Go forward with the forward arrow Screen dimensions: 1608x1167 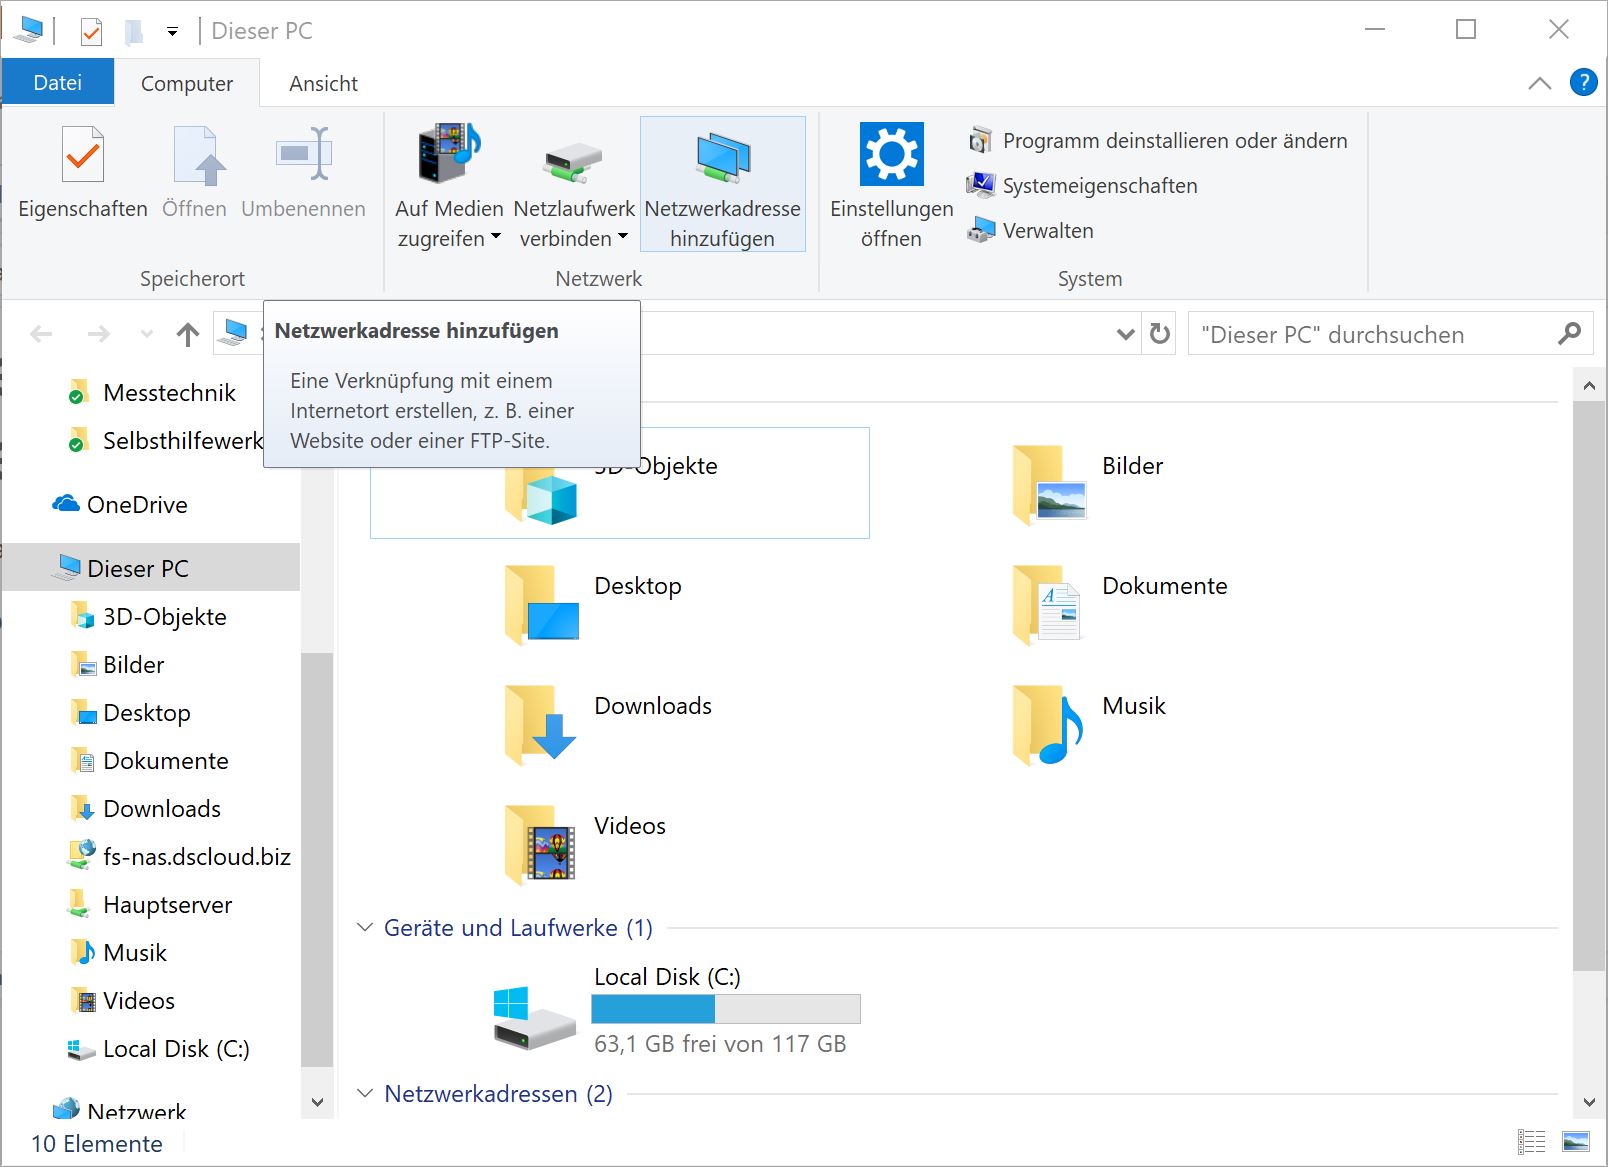coord(98,334)
